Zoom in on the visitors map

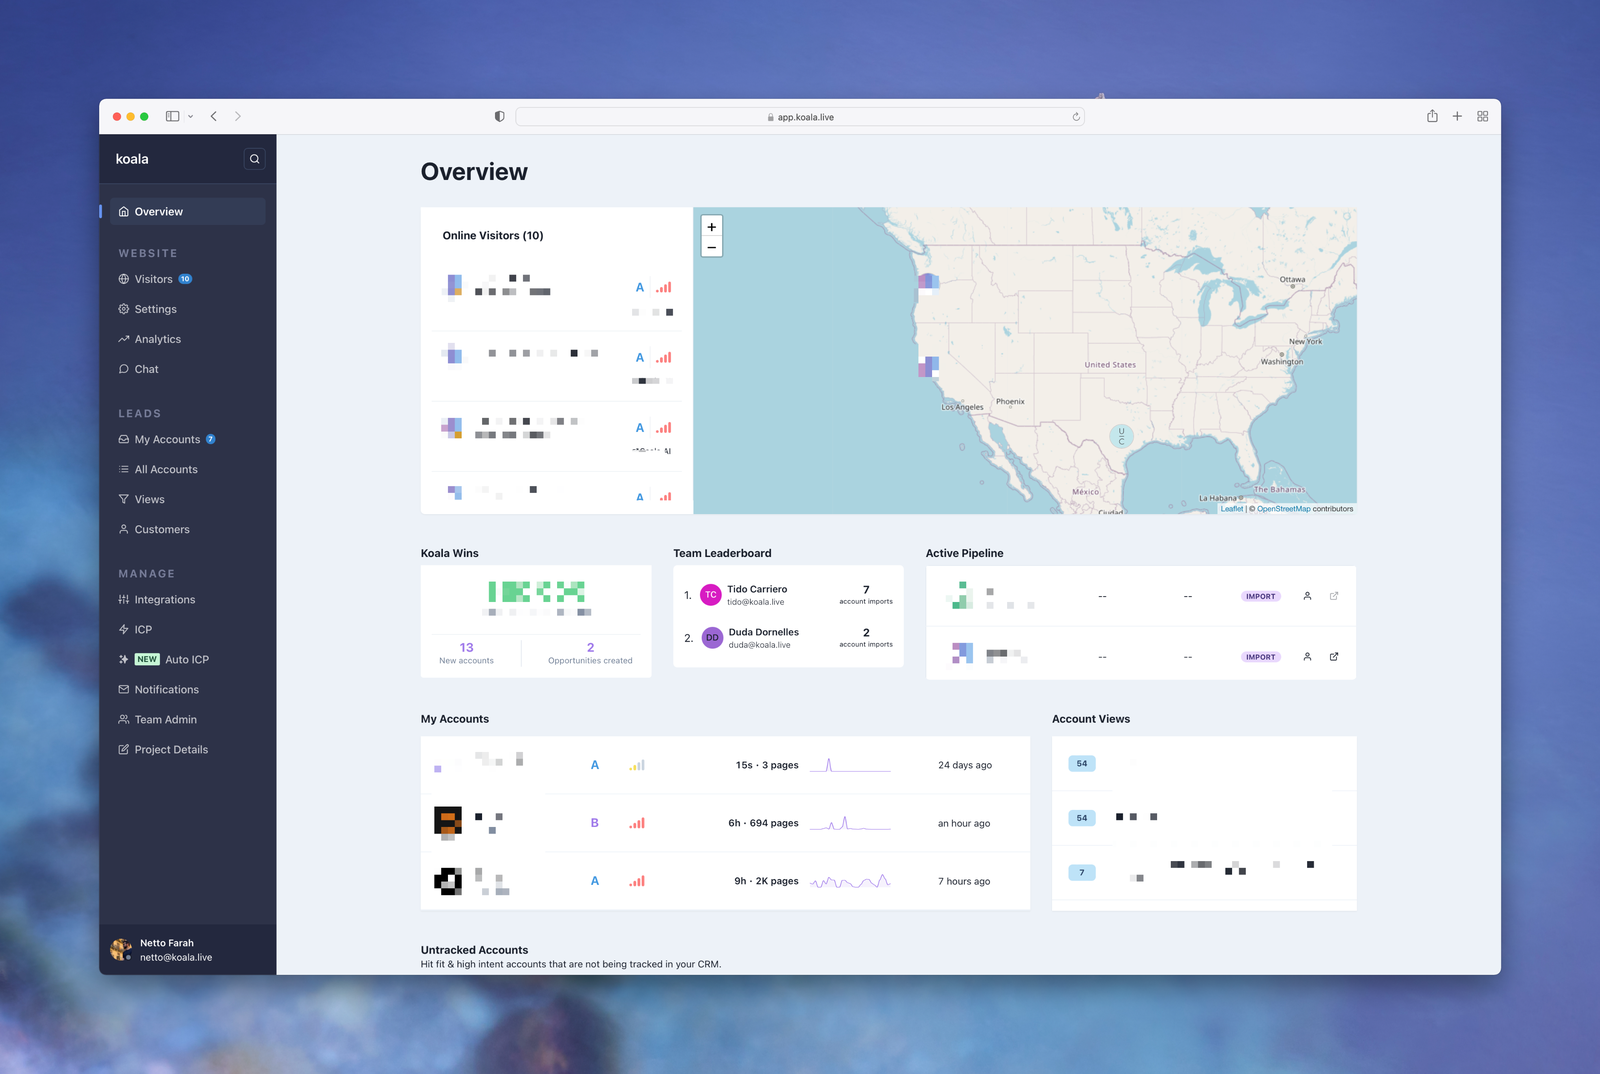pyautogui.click(x=712, y=227)
